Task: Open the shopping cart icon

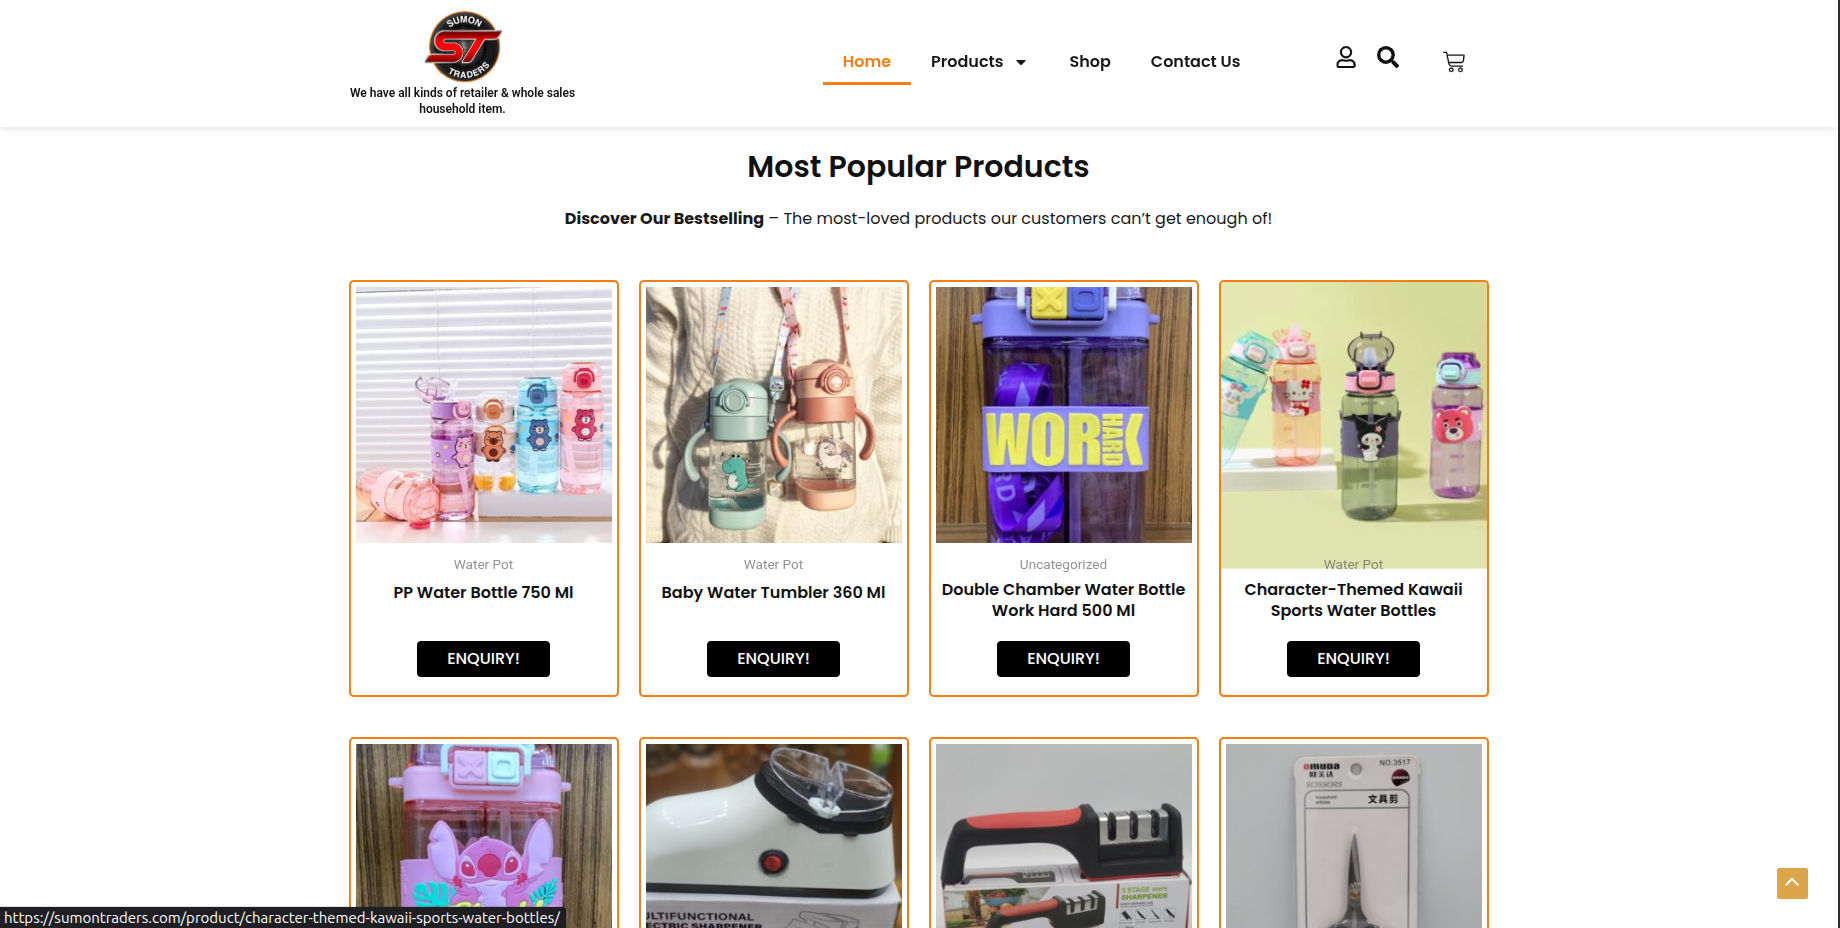Action: click(x=1454, y=62)
